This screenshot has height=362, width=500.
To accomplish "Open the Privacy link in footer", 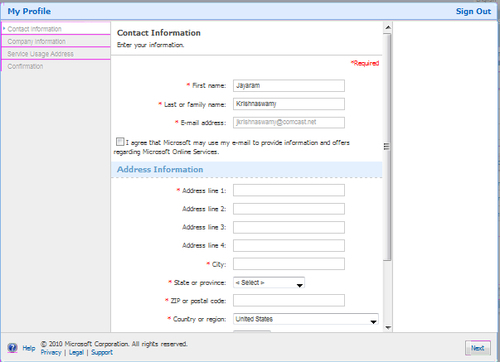I will click(x=51, y=352).
